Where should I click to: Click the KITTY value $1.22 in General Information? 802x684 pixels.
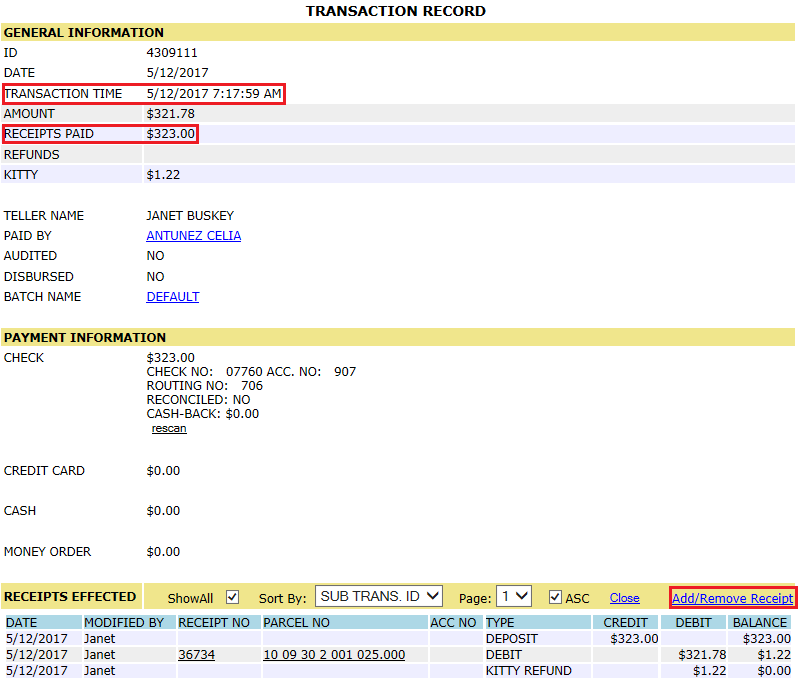tap(163, 175)
